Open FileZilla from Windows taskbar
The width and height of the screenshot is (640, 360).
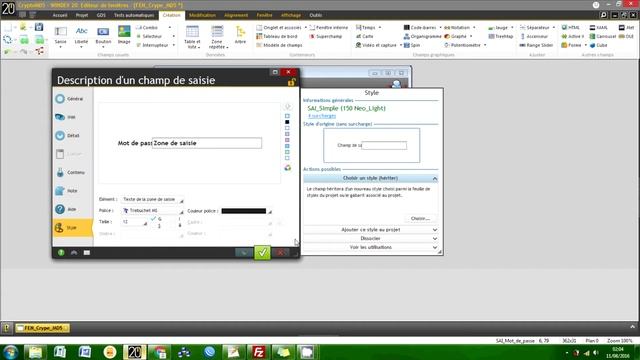(259, 352)
